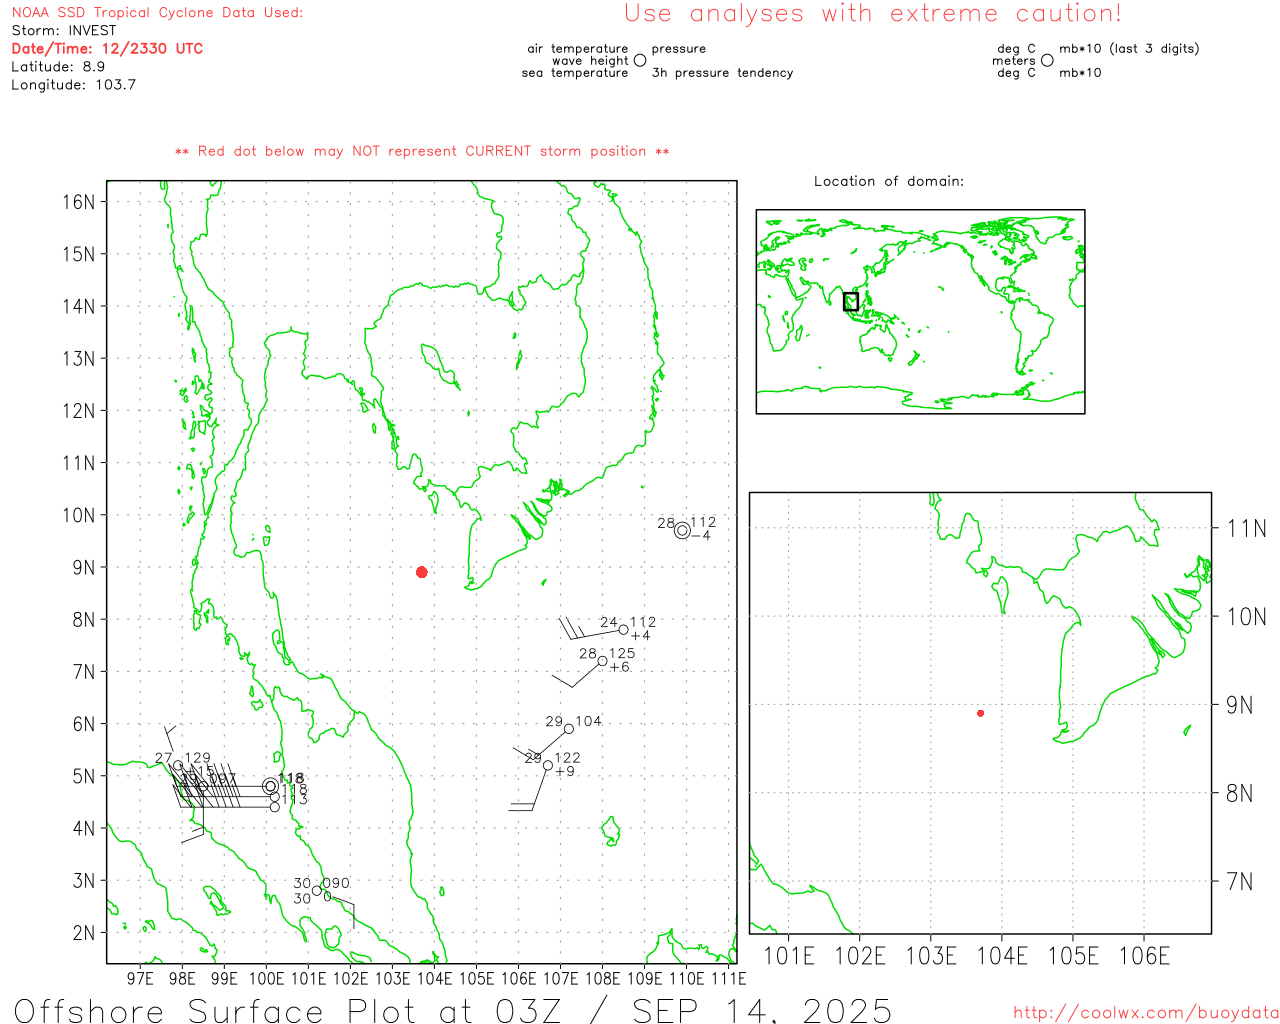Click the station circle reading 29 104

click(569, 729)
